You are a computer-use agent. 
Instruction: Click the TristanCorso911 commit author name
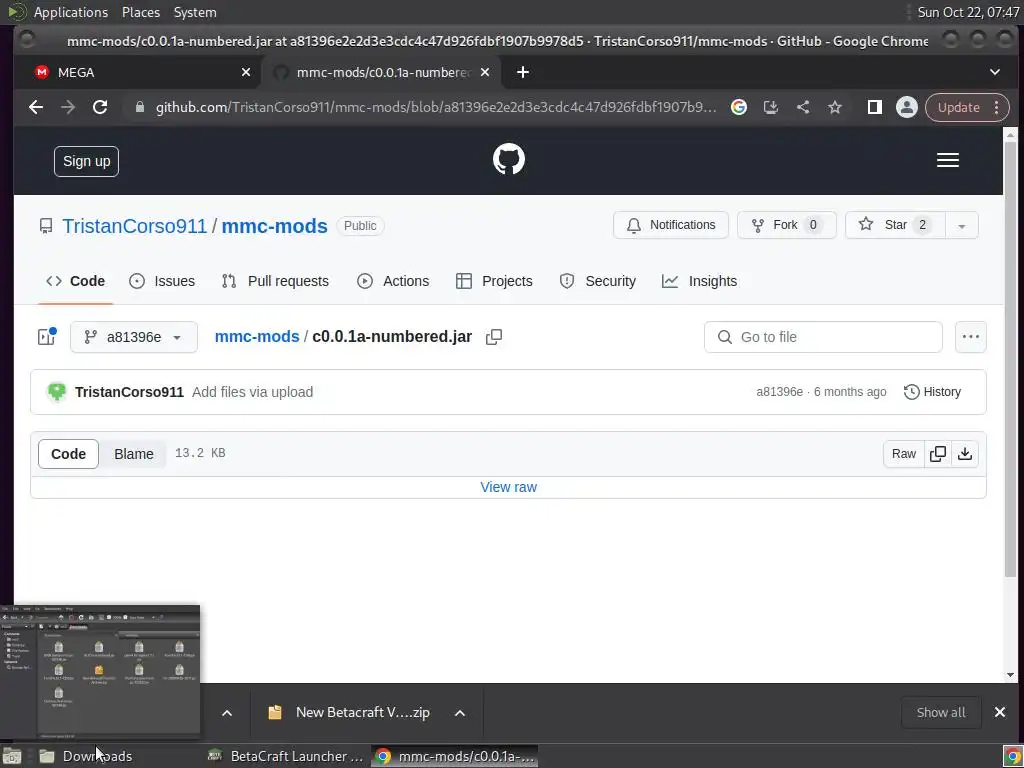point(129,392)
